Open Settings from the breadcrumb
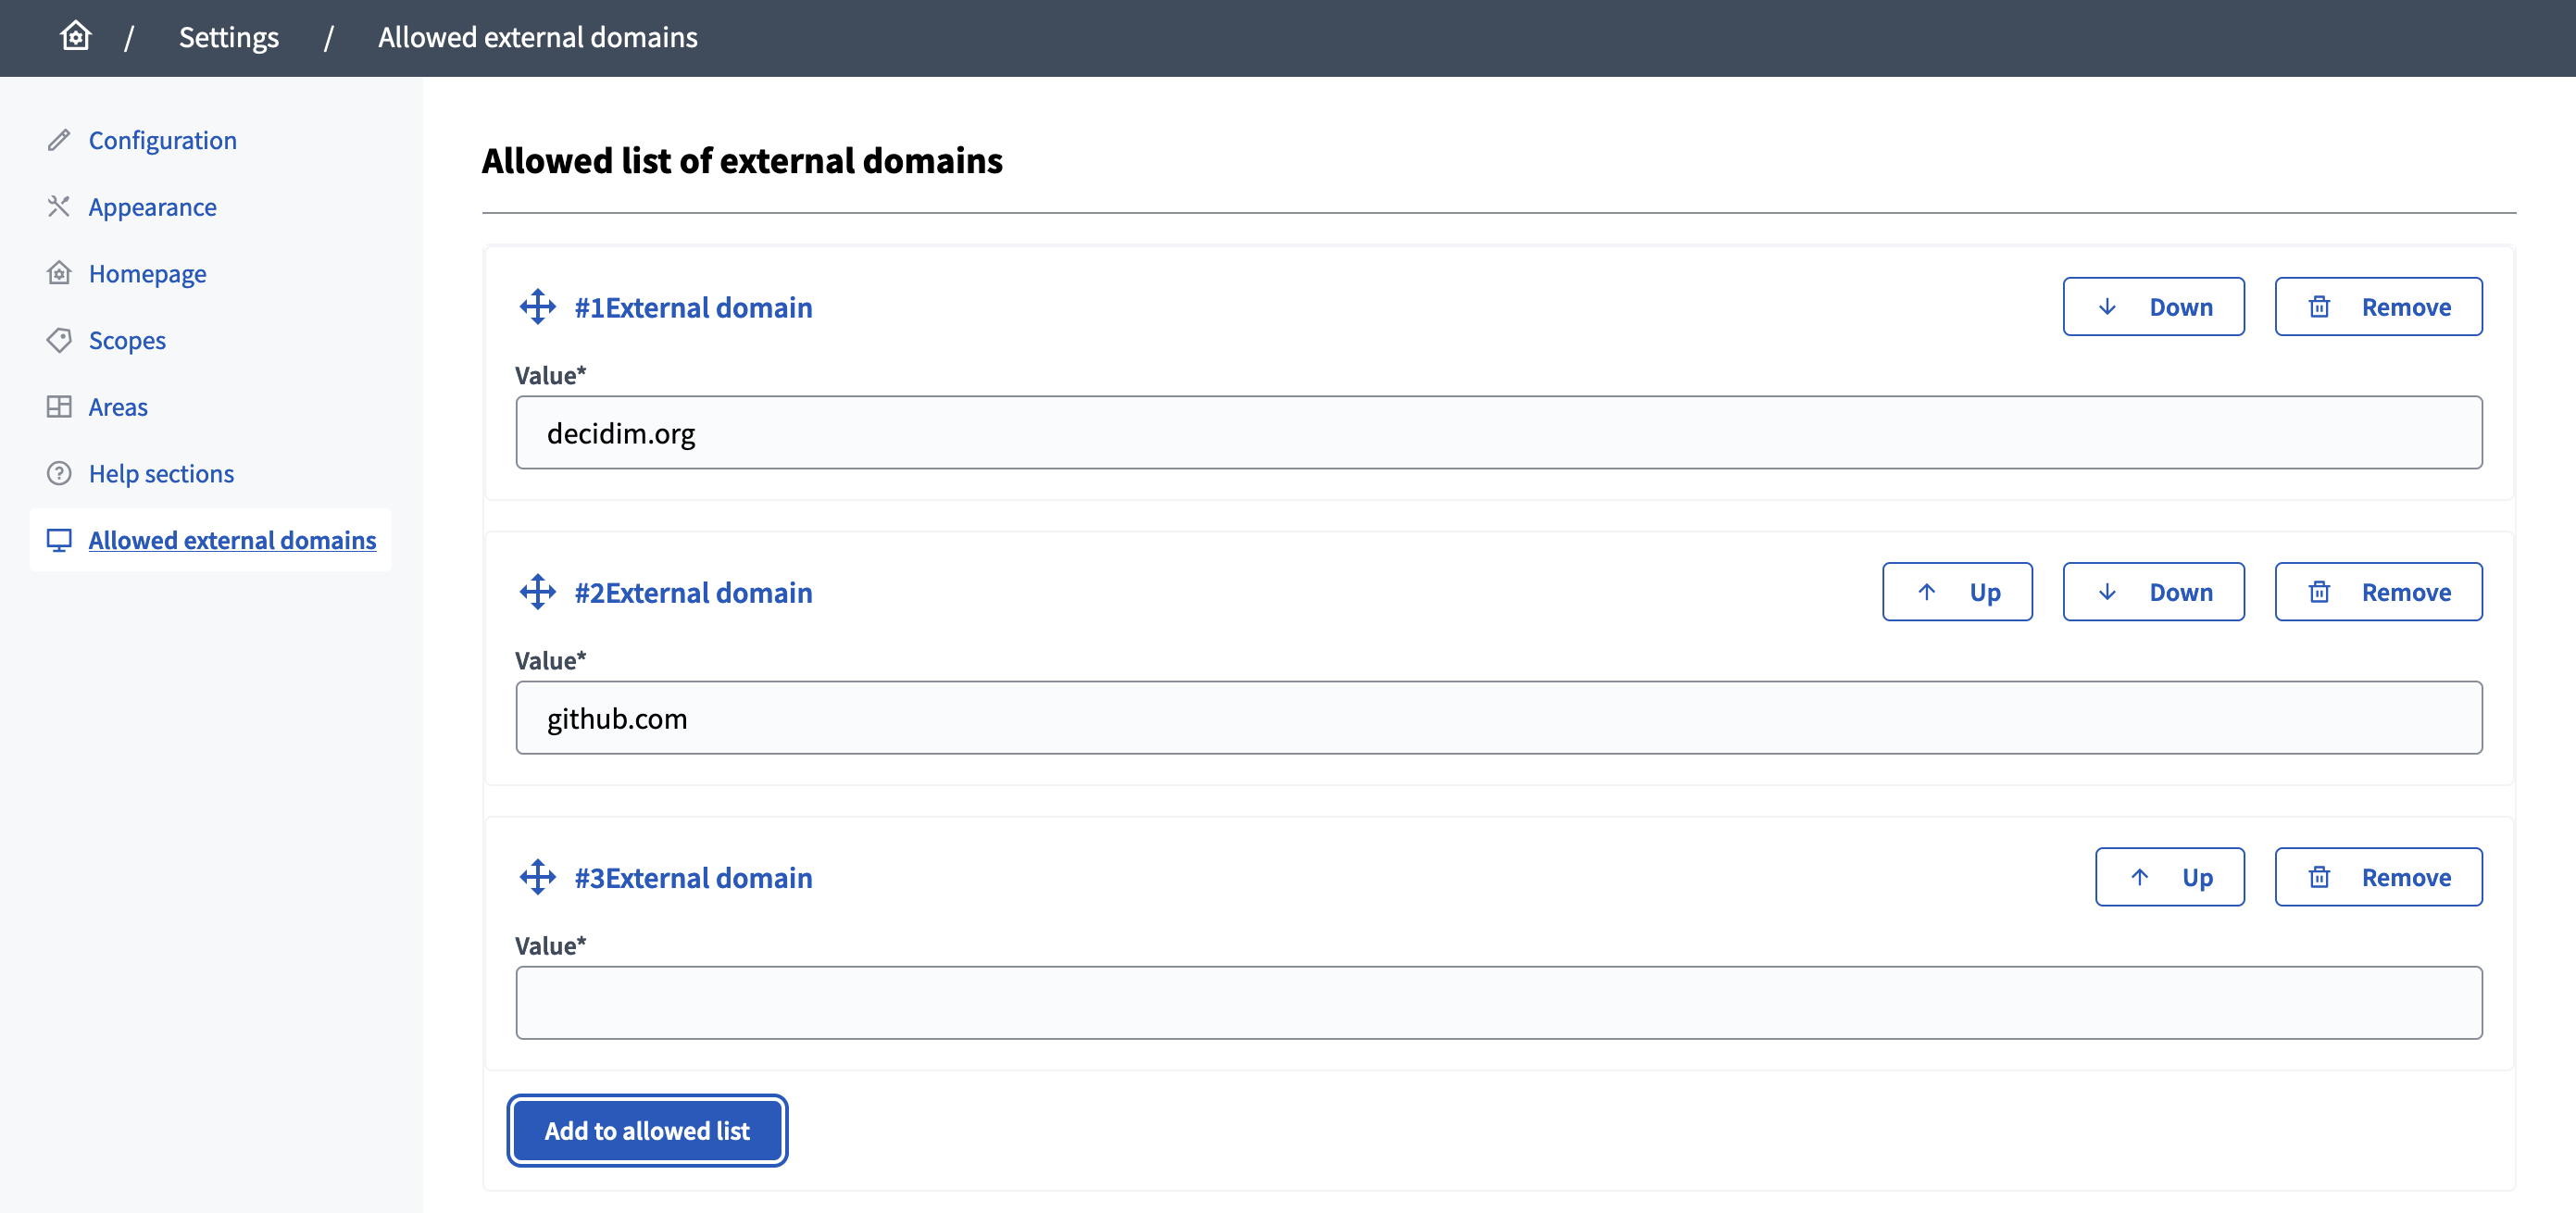 (x=228, y=37)
